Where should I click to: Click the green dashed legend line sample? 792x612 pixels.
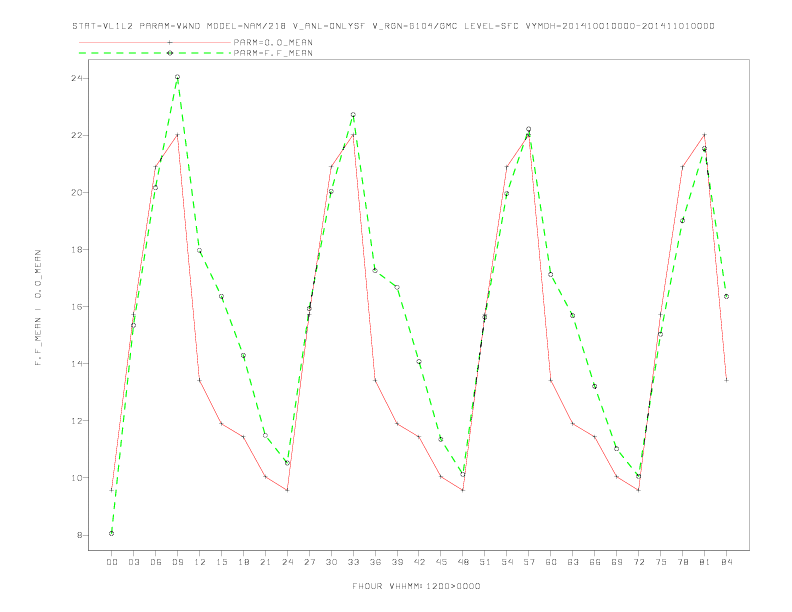pyautogui.click(x=155, y=53)
